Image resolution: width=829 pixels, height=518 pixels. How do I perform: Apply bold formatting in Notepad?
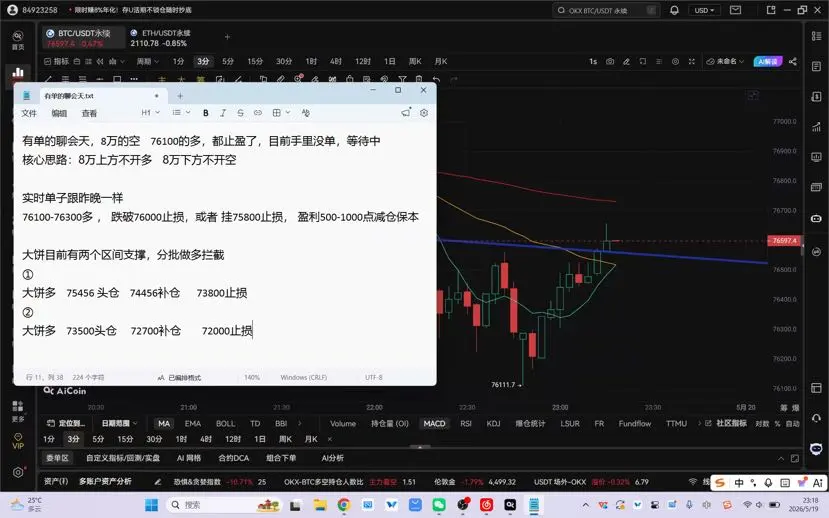click(206, 113)
